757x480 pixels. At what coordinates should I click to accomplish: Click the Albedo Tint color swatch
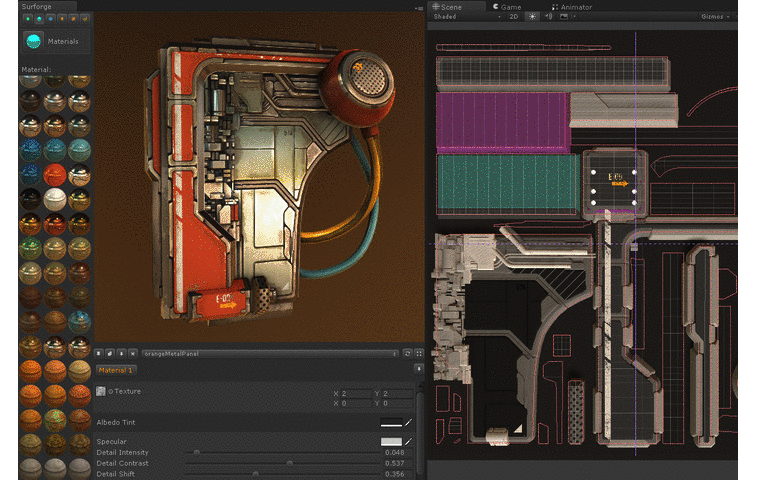[x=391, y=423]
